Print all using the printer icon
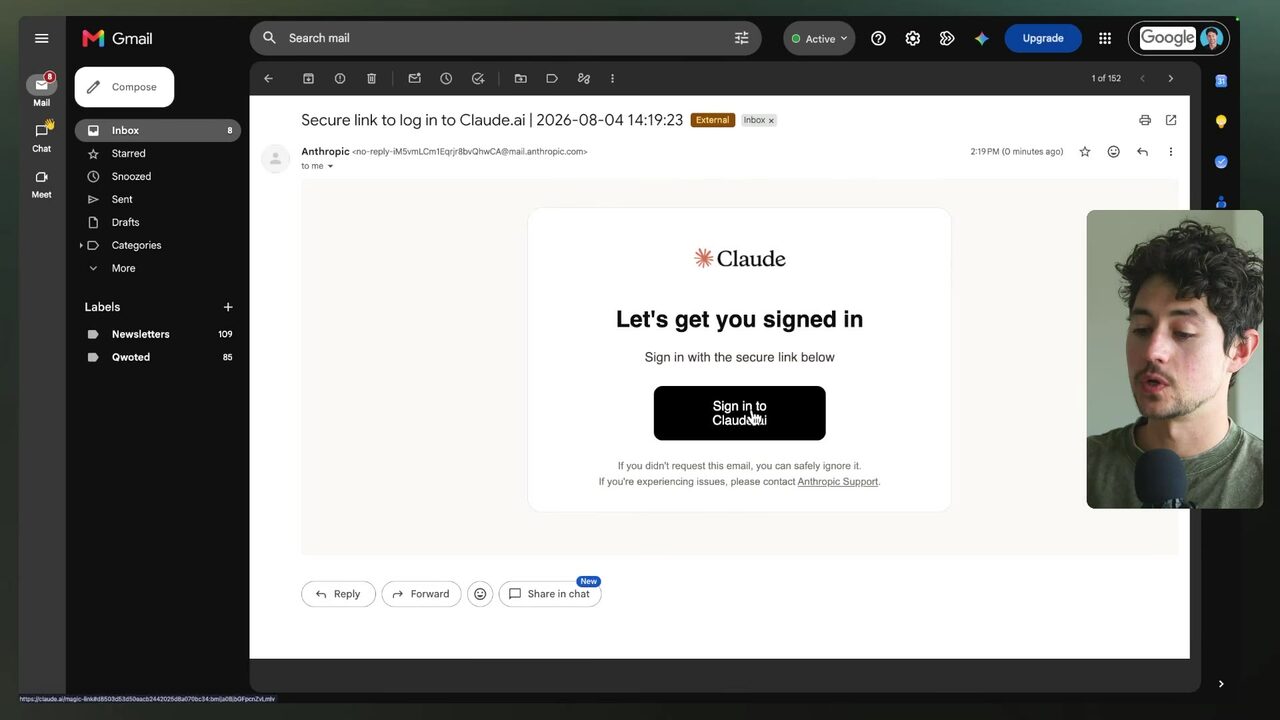The height and width of the screenshot is (720, 1280). pos(1145,120)
